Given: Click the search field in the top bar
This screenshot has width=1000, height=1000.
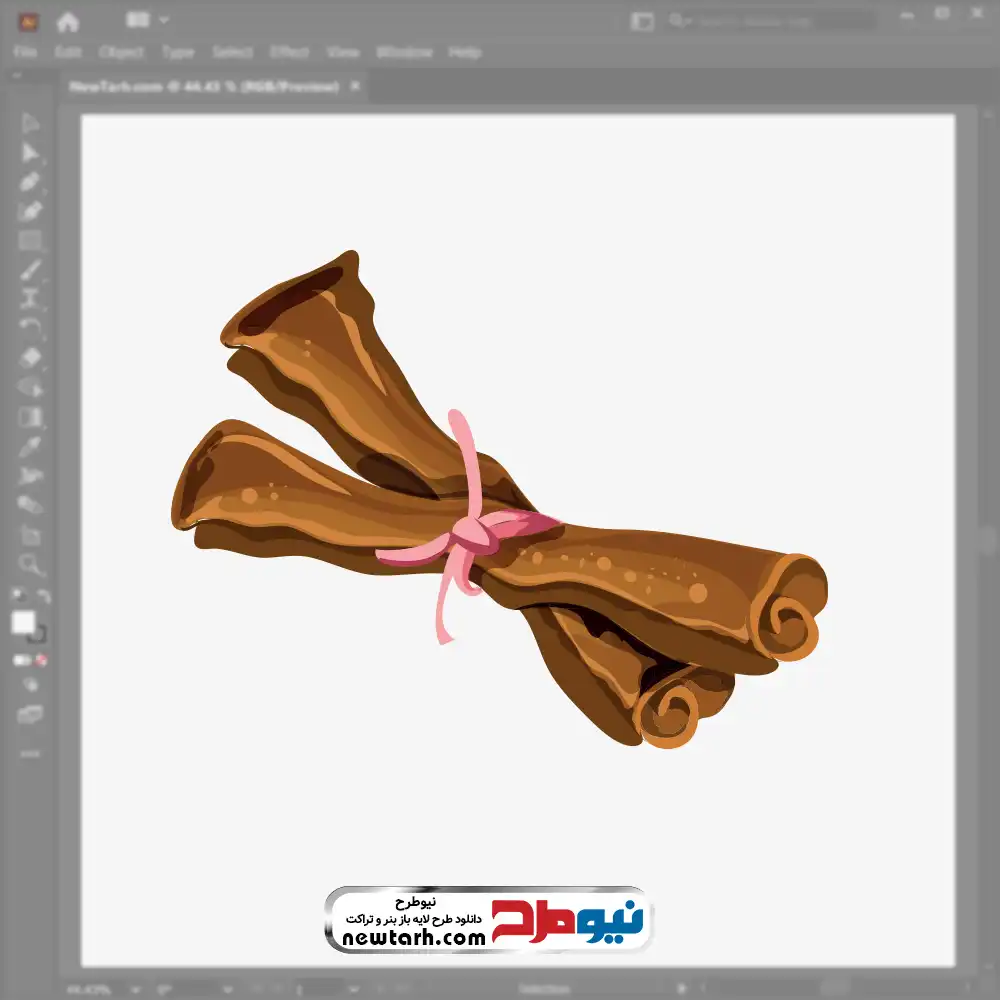Looking at the screenshot, I should (x=770, y=21).
